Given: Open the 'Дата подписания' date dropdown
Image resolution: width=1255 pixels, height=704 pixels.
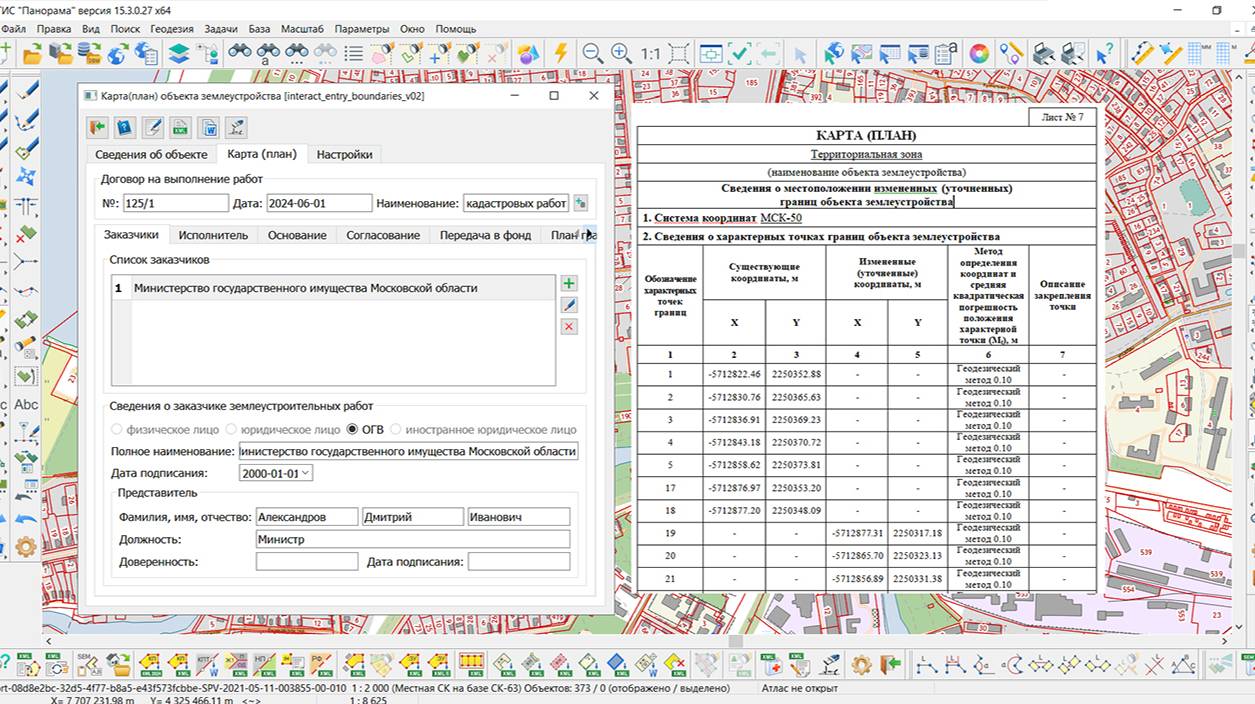Looking at the screenshot, I should pos(305,473).
